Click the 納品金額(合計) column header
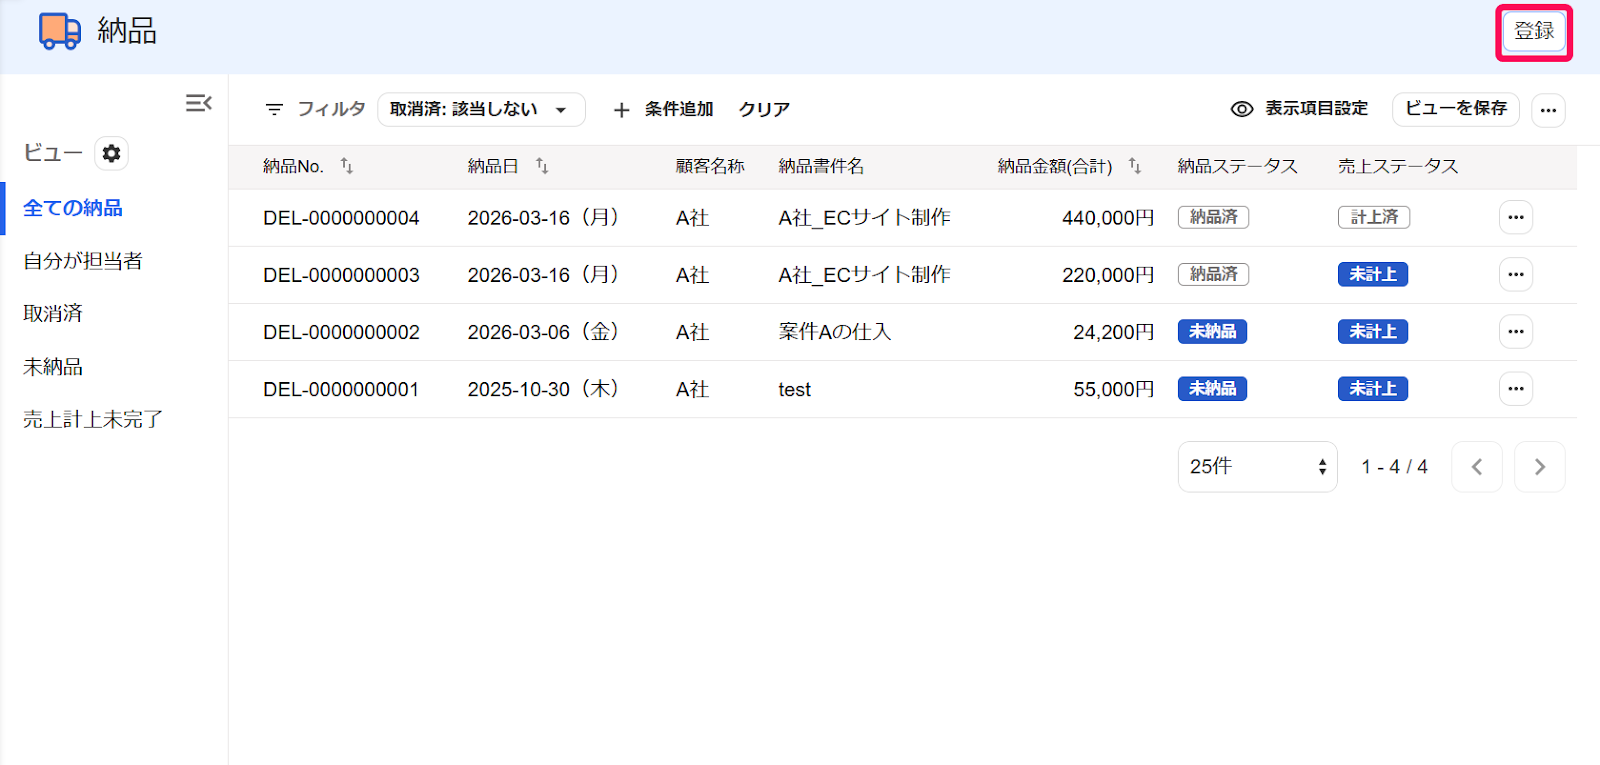 (1055, 166)
